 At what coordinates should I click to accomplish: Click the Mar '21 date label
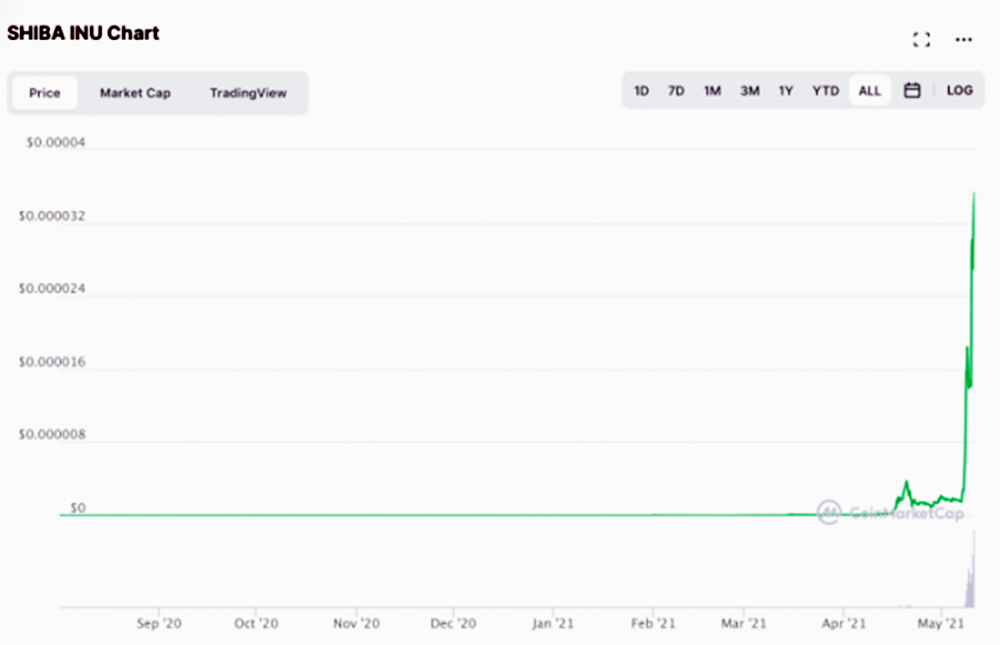(744, 623)
